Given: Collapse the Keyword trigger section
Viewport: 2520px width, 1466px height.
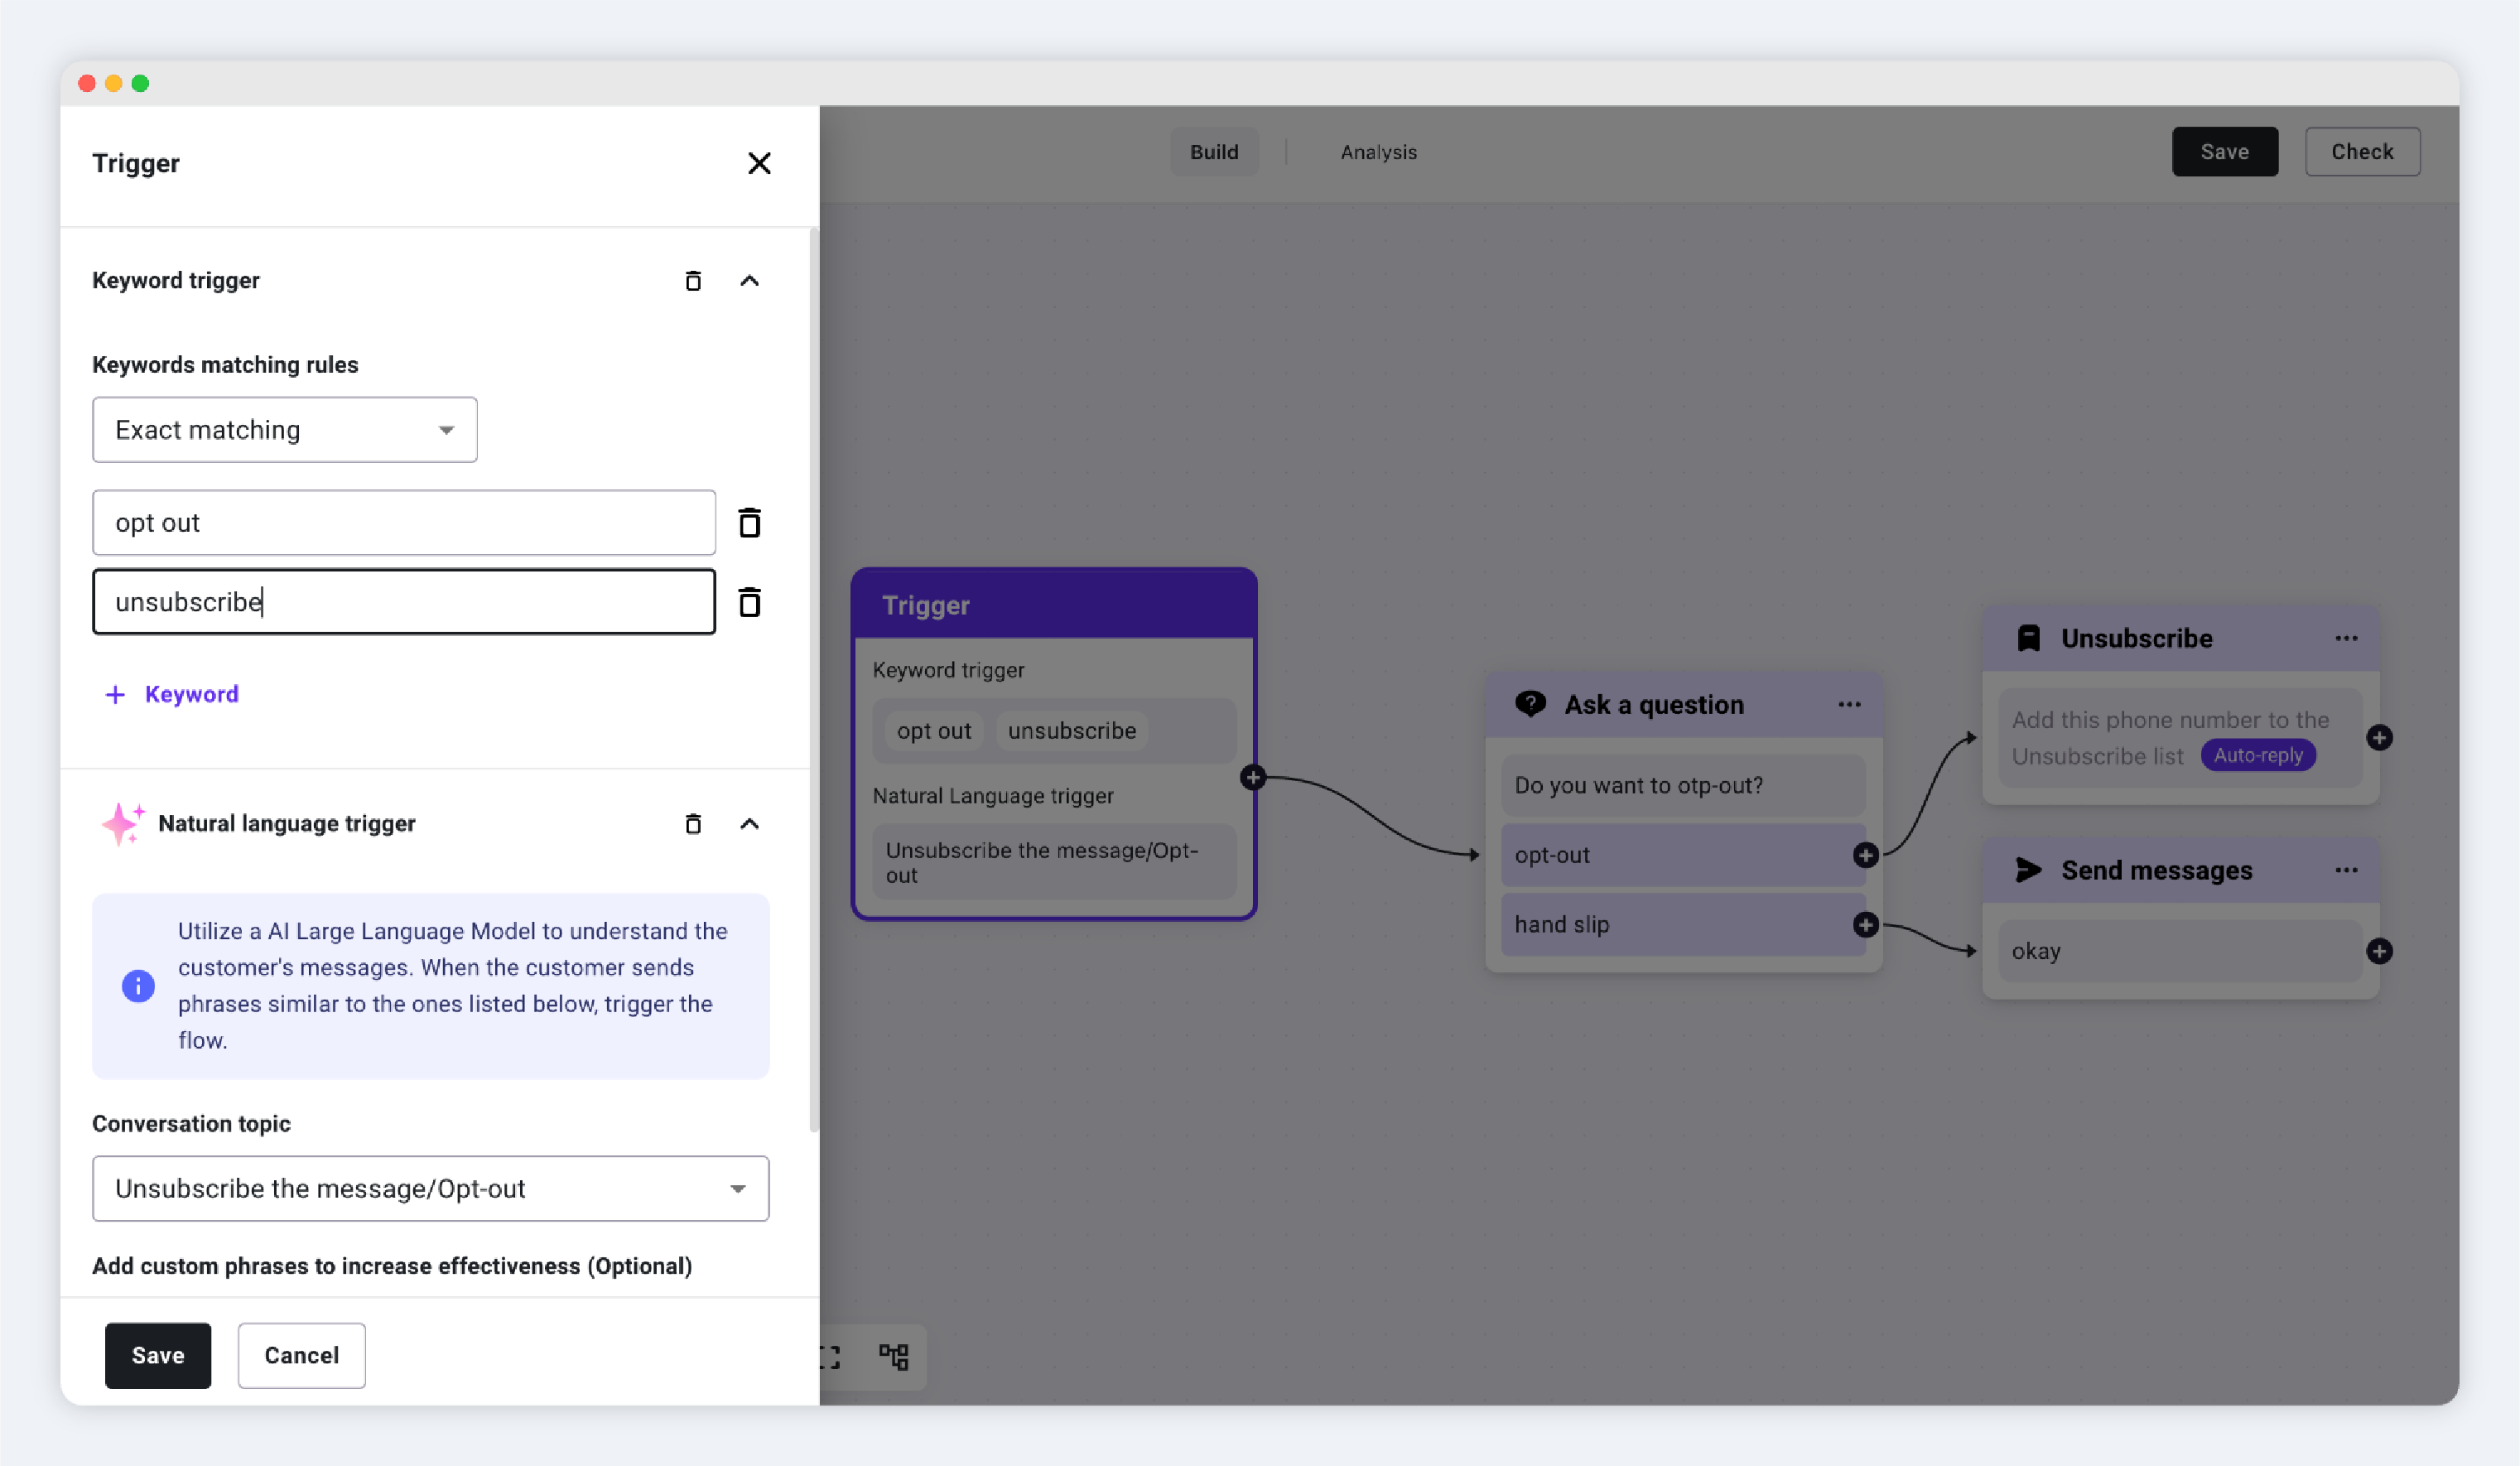Looking at the screenshot, I should tap(749, 281).
